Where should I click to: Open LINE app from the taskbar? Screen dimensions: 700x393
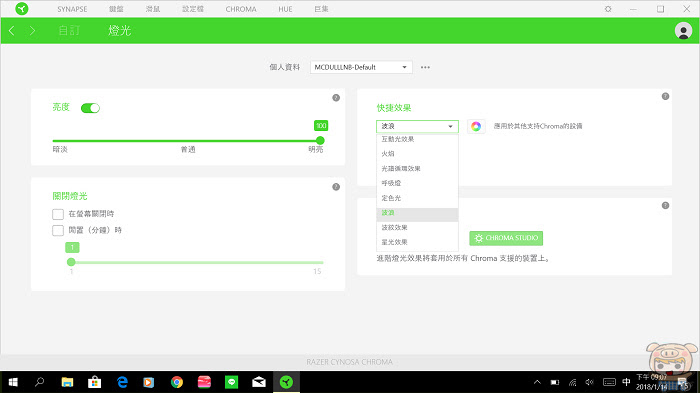pos(231,382)
